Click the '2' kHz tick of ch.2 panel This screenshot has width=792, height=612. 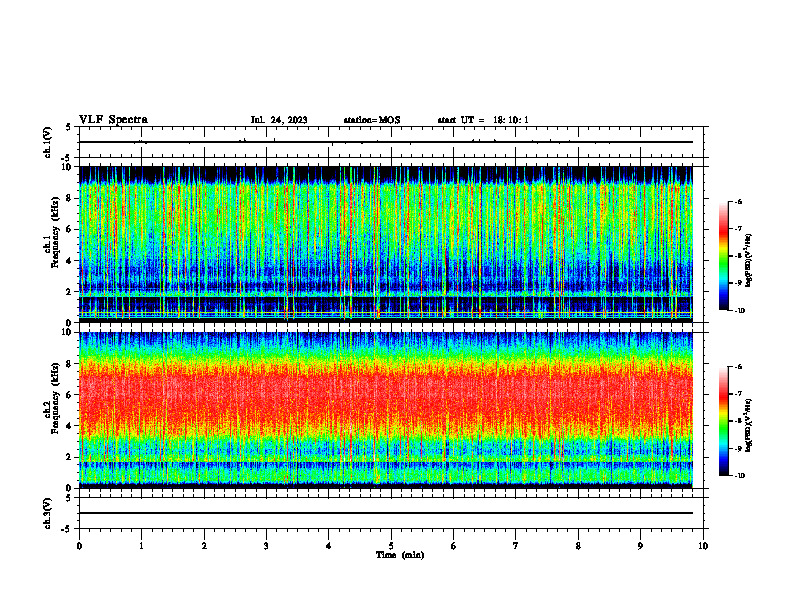click(x=69, y=457)
